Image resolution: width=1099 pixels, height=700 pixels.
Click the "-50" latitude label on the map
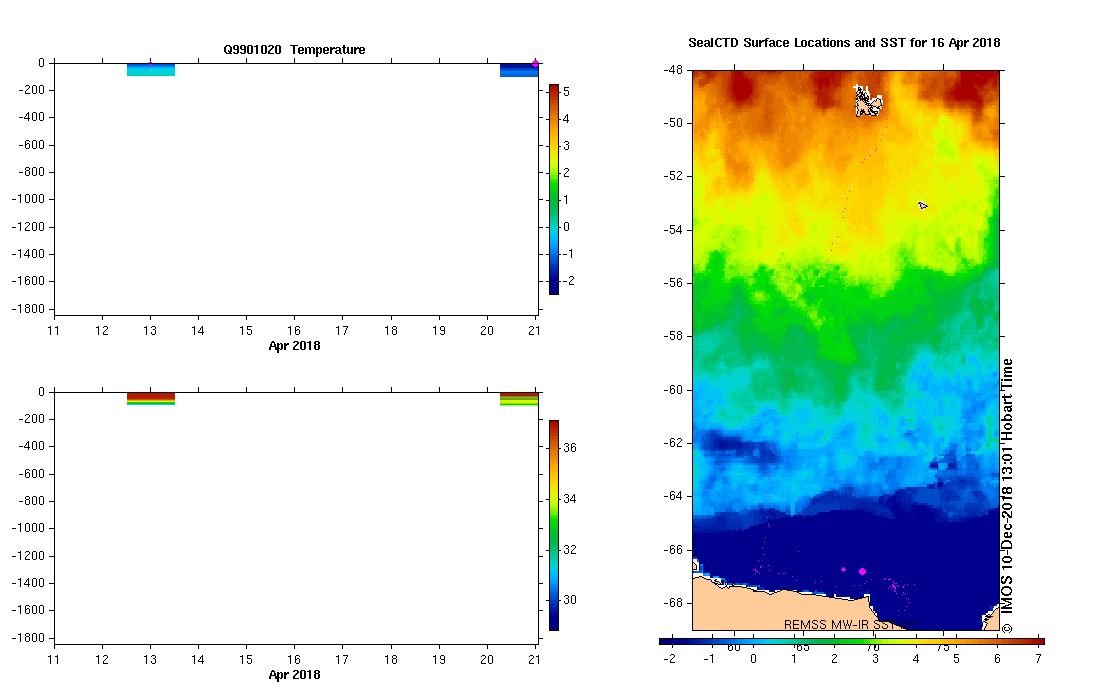pos(673,123)
